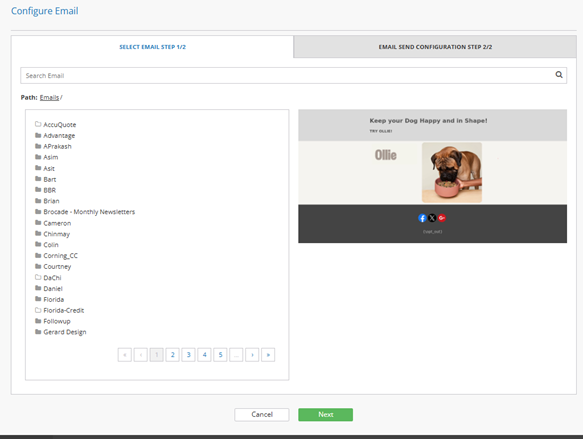The height and width of the screenshot is (439, 583).
Task: Open the AccuQuote folder icon
Action: (x=38, y=124)
